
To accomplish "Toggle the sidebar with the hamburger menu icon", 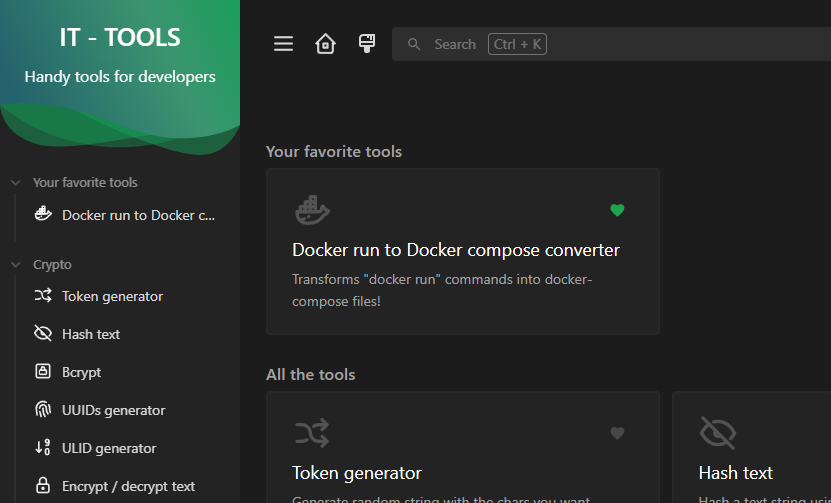I will pyautogui.click(x=284, y=44).
